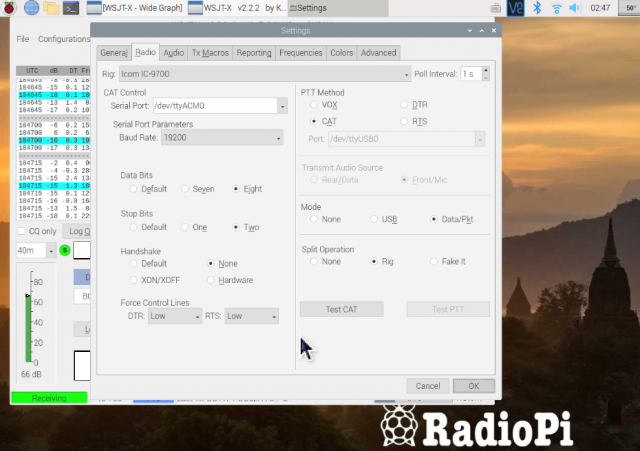Choose Default handshake option
This screenshot has width=640, height=451.
tap(148, 264)
